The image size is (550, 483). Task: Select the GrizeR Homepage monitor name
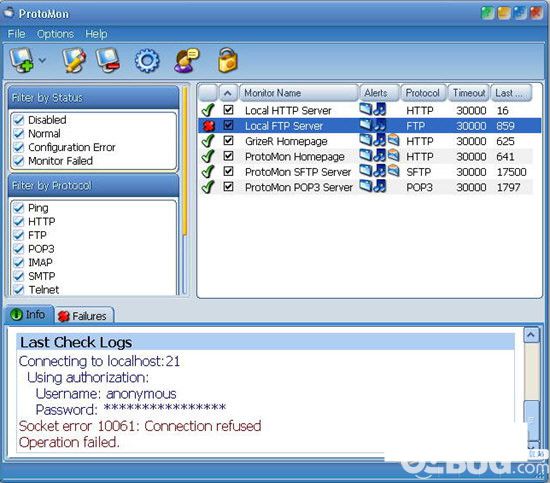pyautogui.click(x=286, y=141)
